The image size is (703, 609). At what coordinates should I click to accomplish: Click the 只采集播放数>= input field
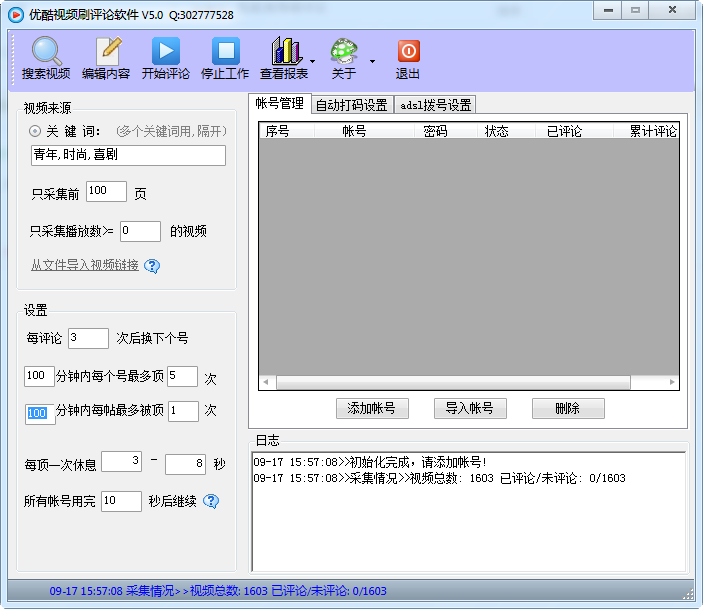[x=140, y=231]
